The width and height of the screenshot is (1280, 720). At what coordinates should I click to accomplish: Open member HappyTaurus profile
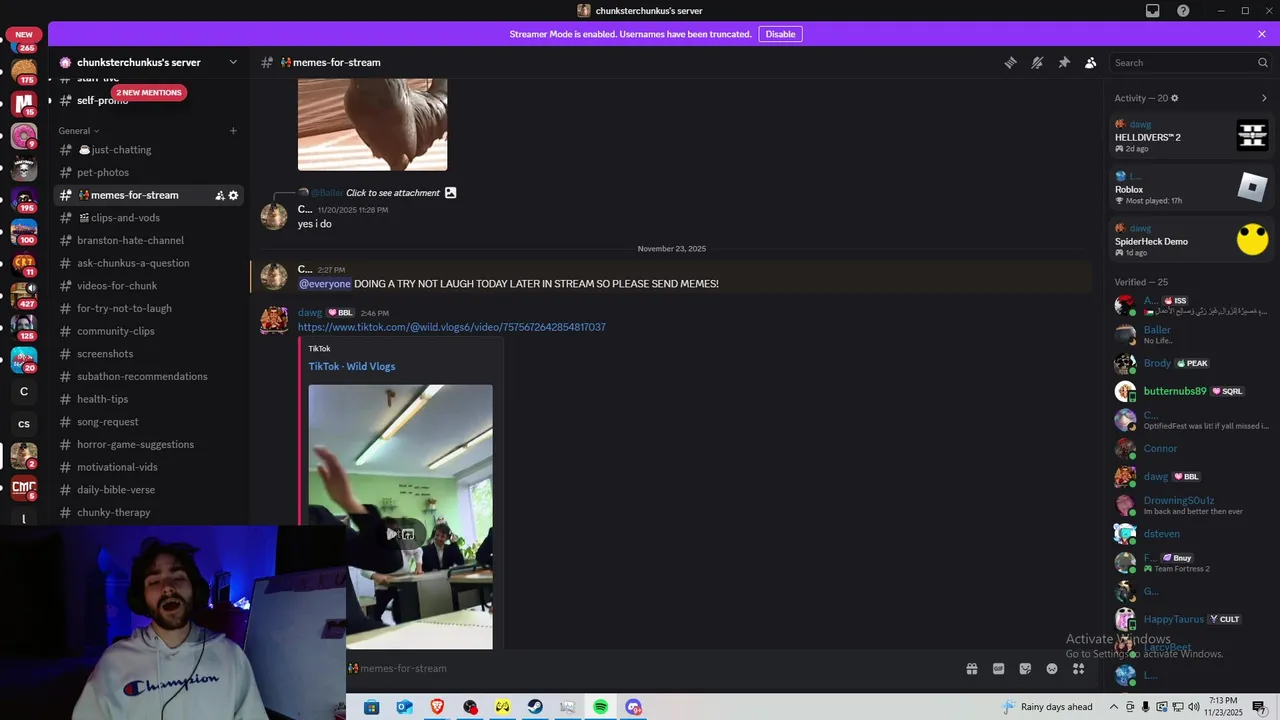pyautogui.click(x=1191, y=619)
